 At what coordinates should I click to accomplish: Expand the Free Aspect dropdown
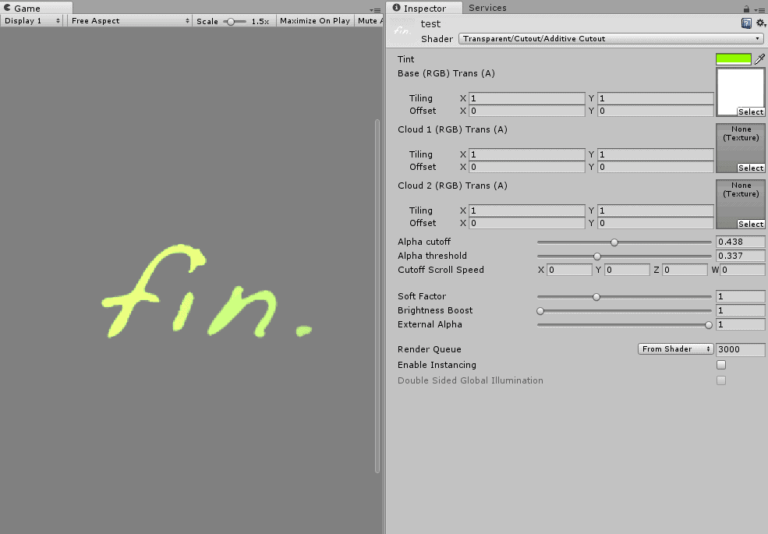[x=130, y=21]
